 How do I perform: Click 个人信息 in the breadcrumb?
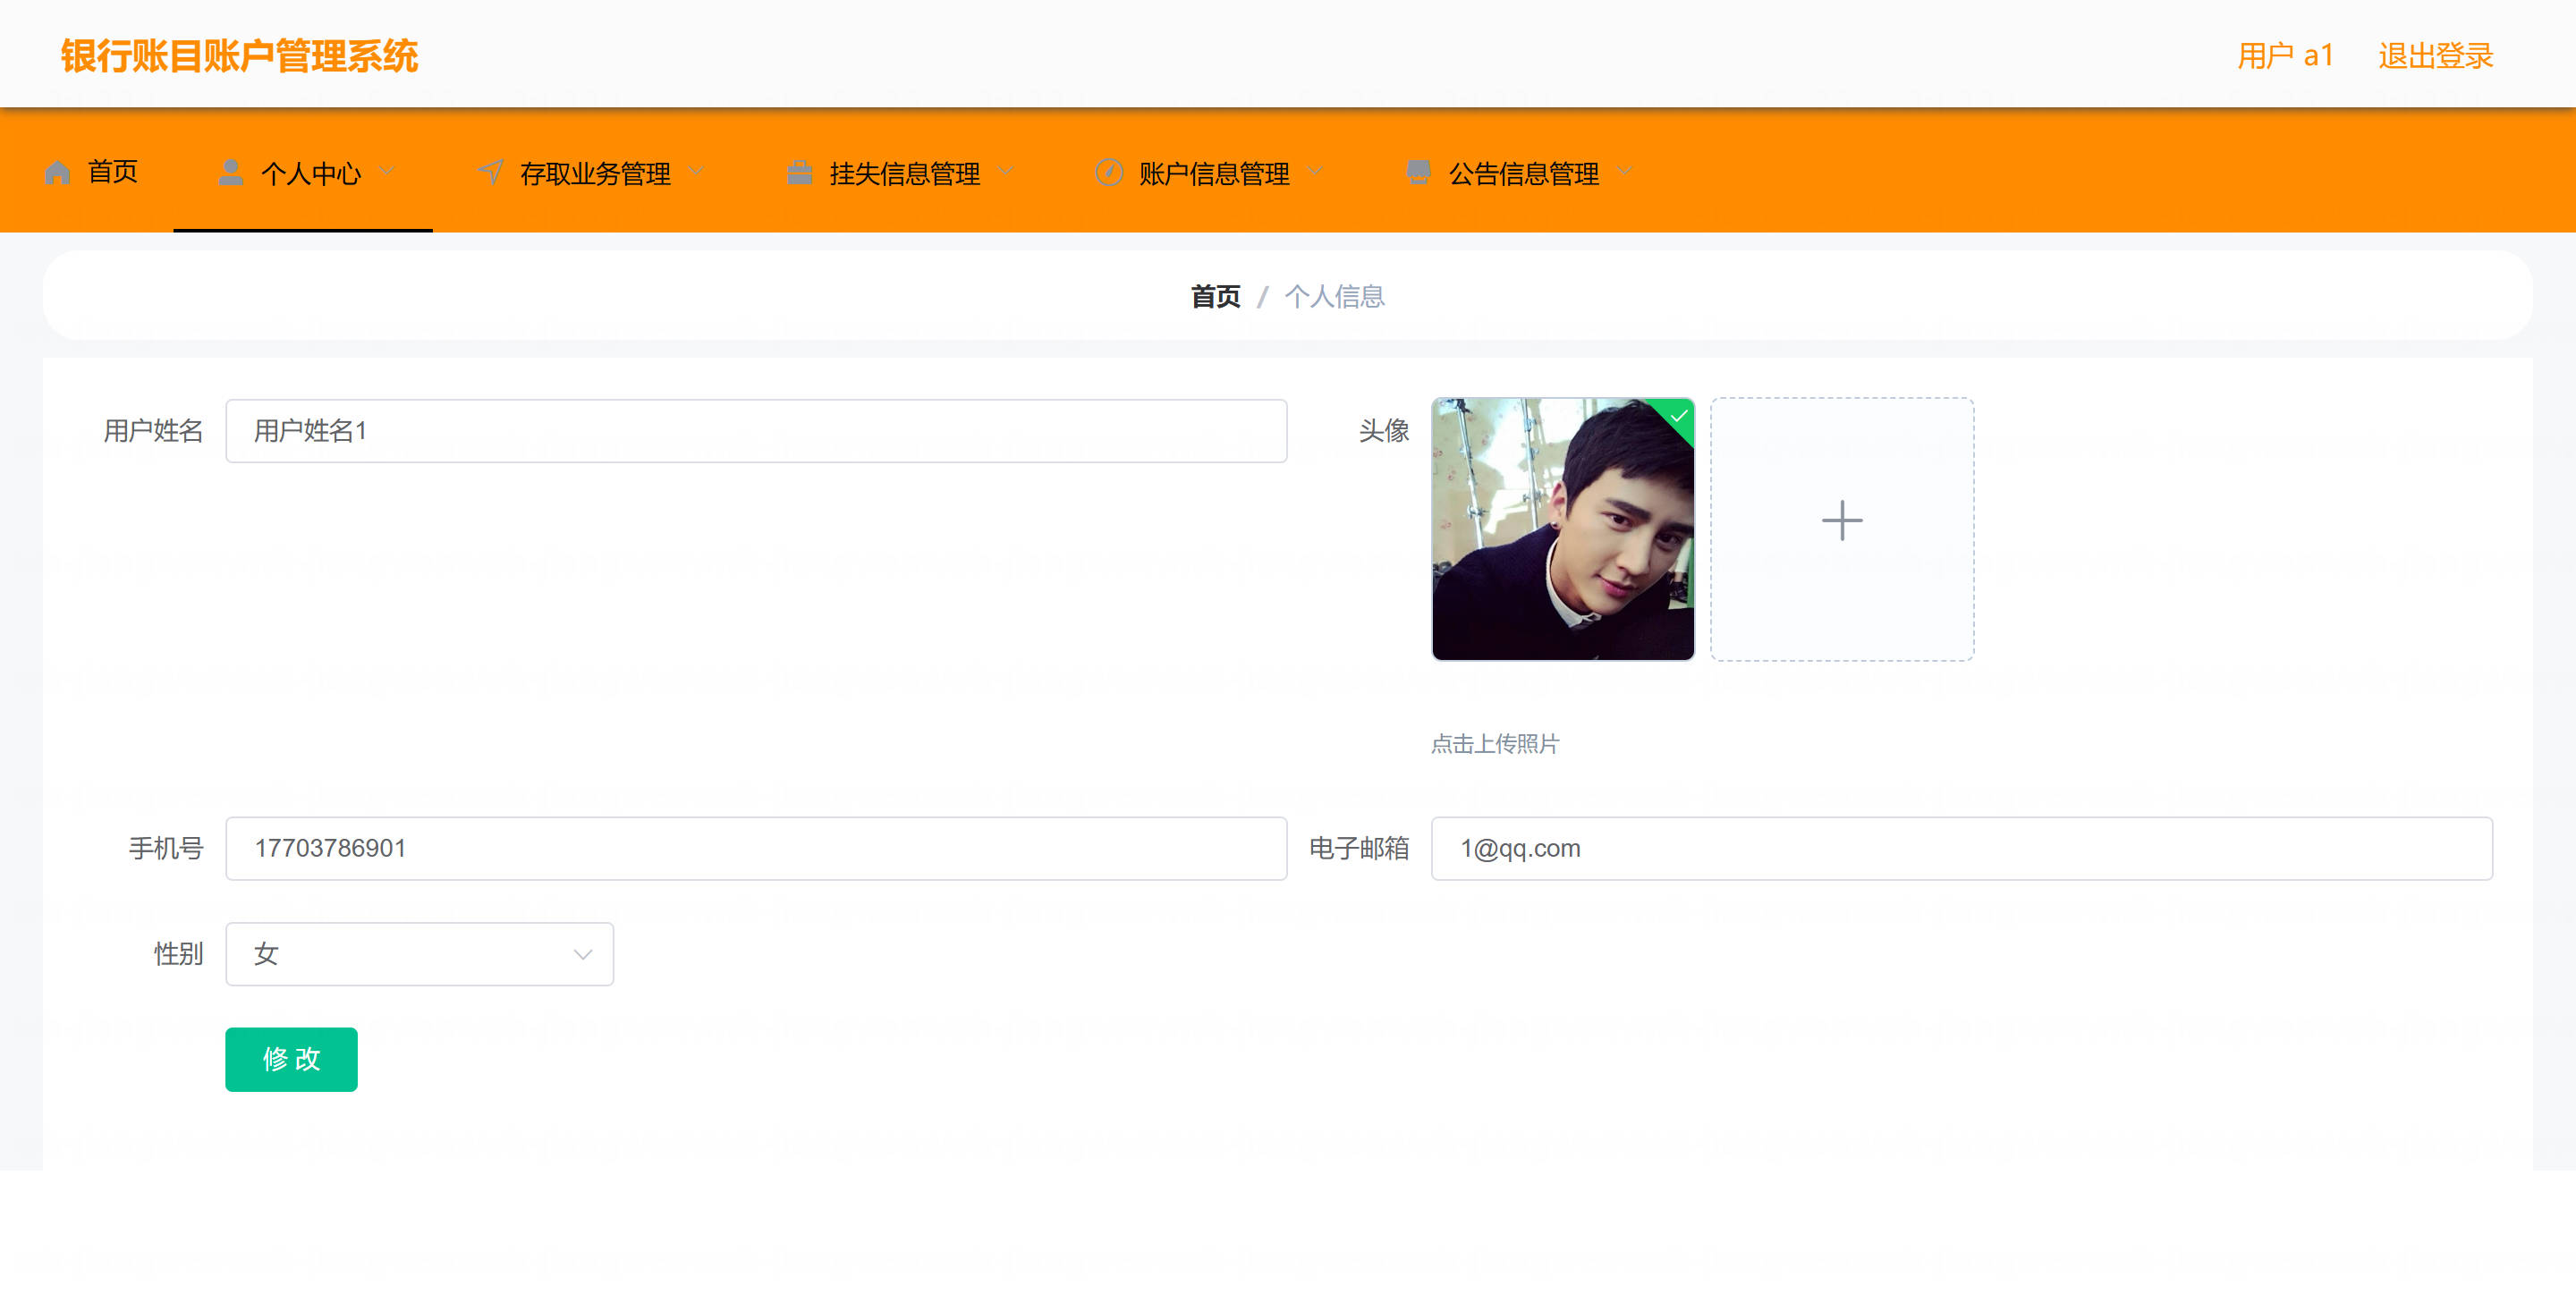[x=1335, y=296]
